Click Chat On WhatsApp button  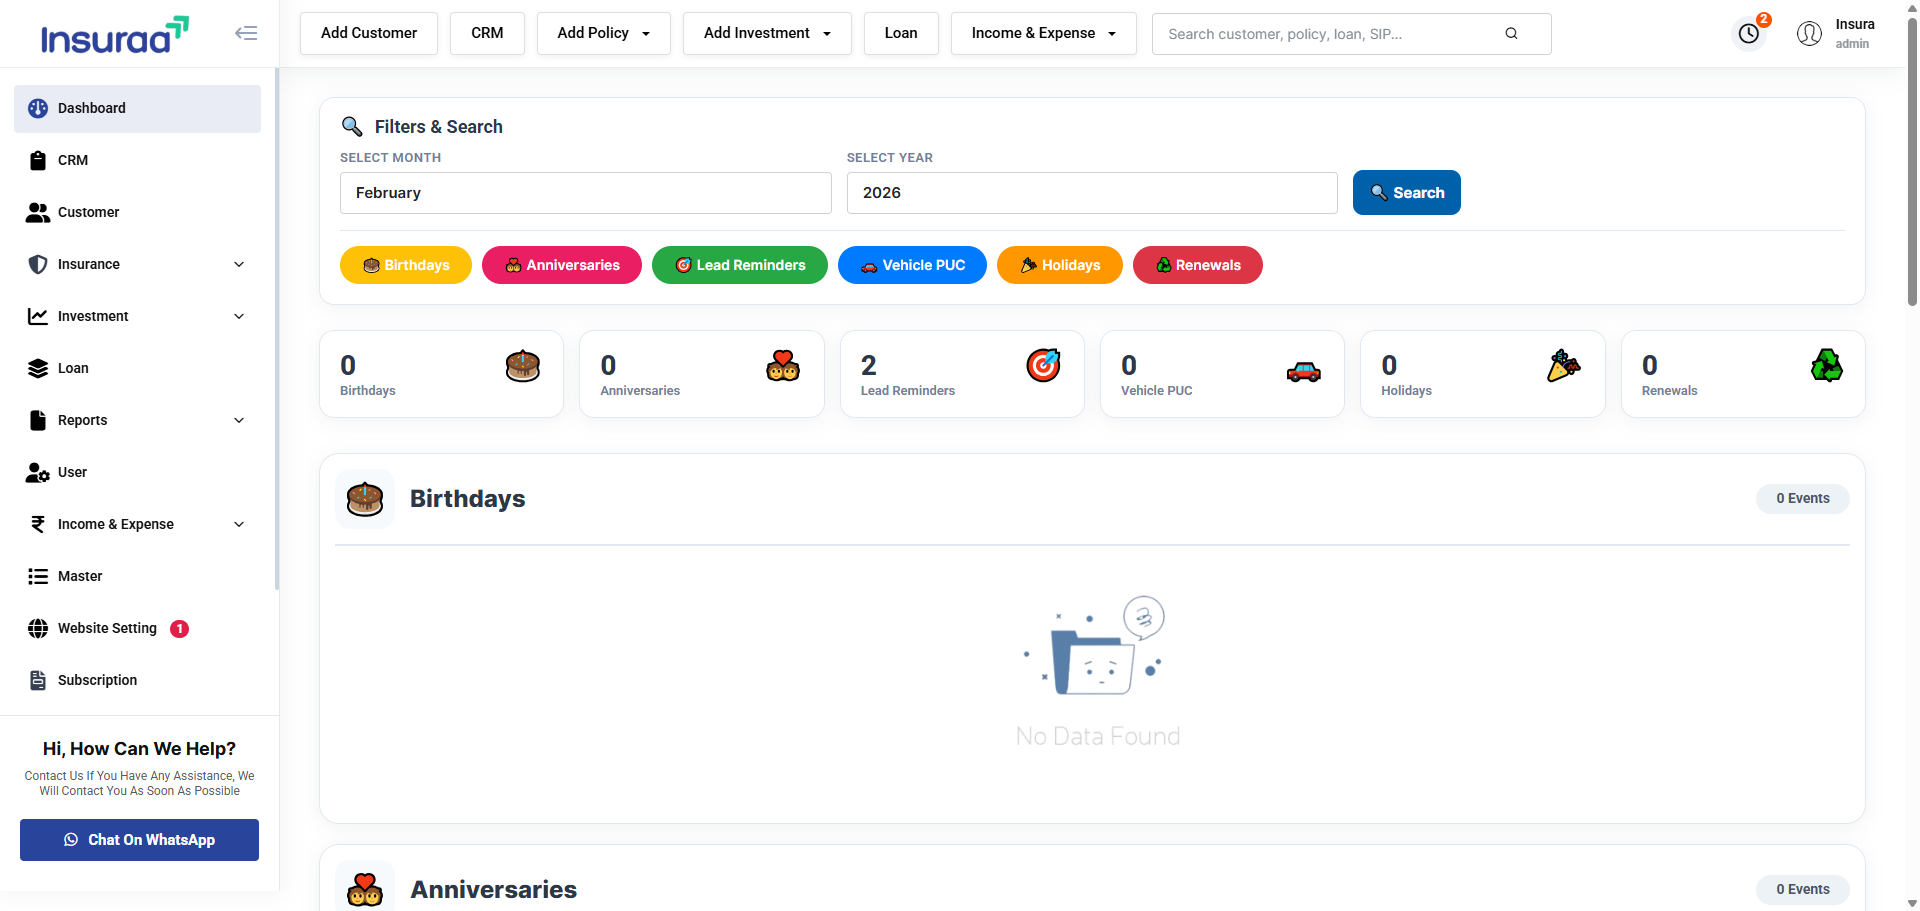click(139, 840)
